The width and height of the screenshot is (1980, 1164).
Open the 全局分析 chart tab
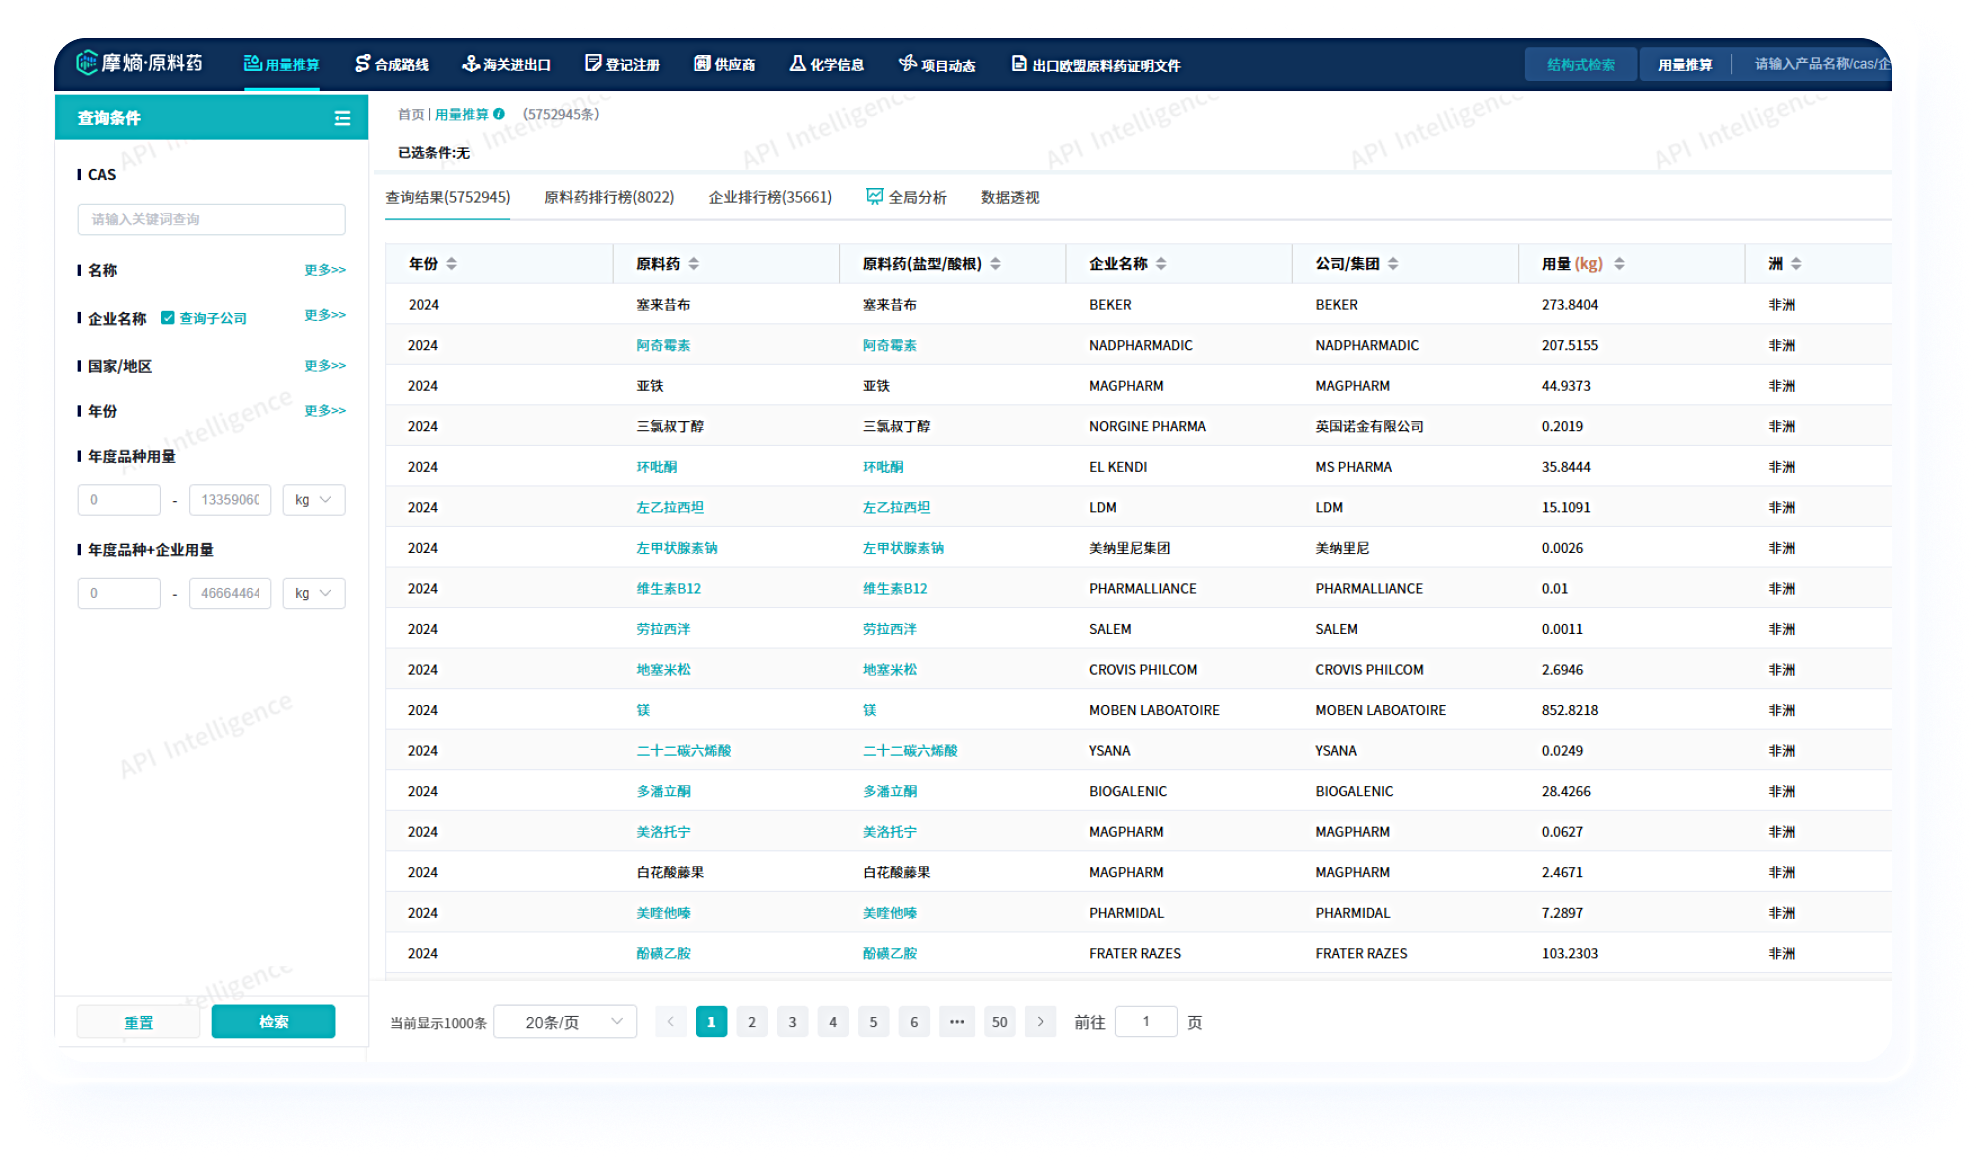906,198
